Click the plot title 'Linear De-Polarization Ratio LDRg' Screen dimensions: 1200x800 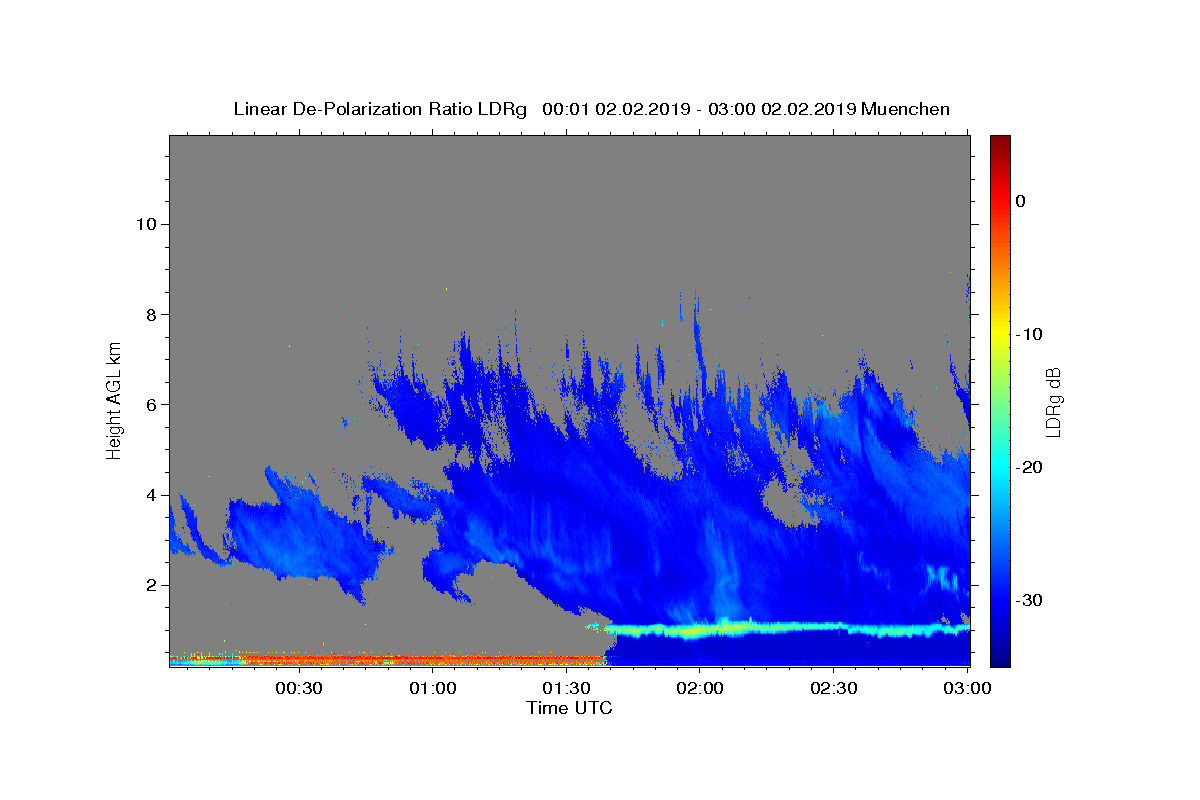coord(380,109)
